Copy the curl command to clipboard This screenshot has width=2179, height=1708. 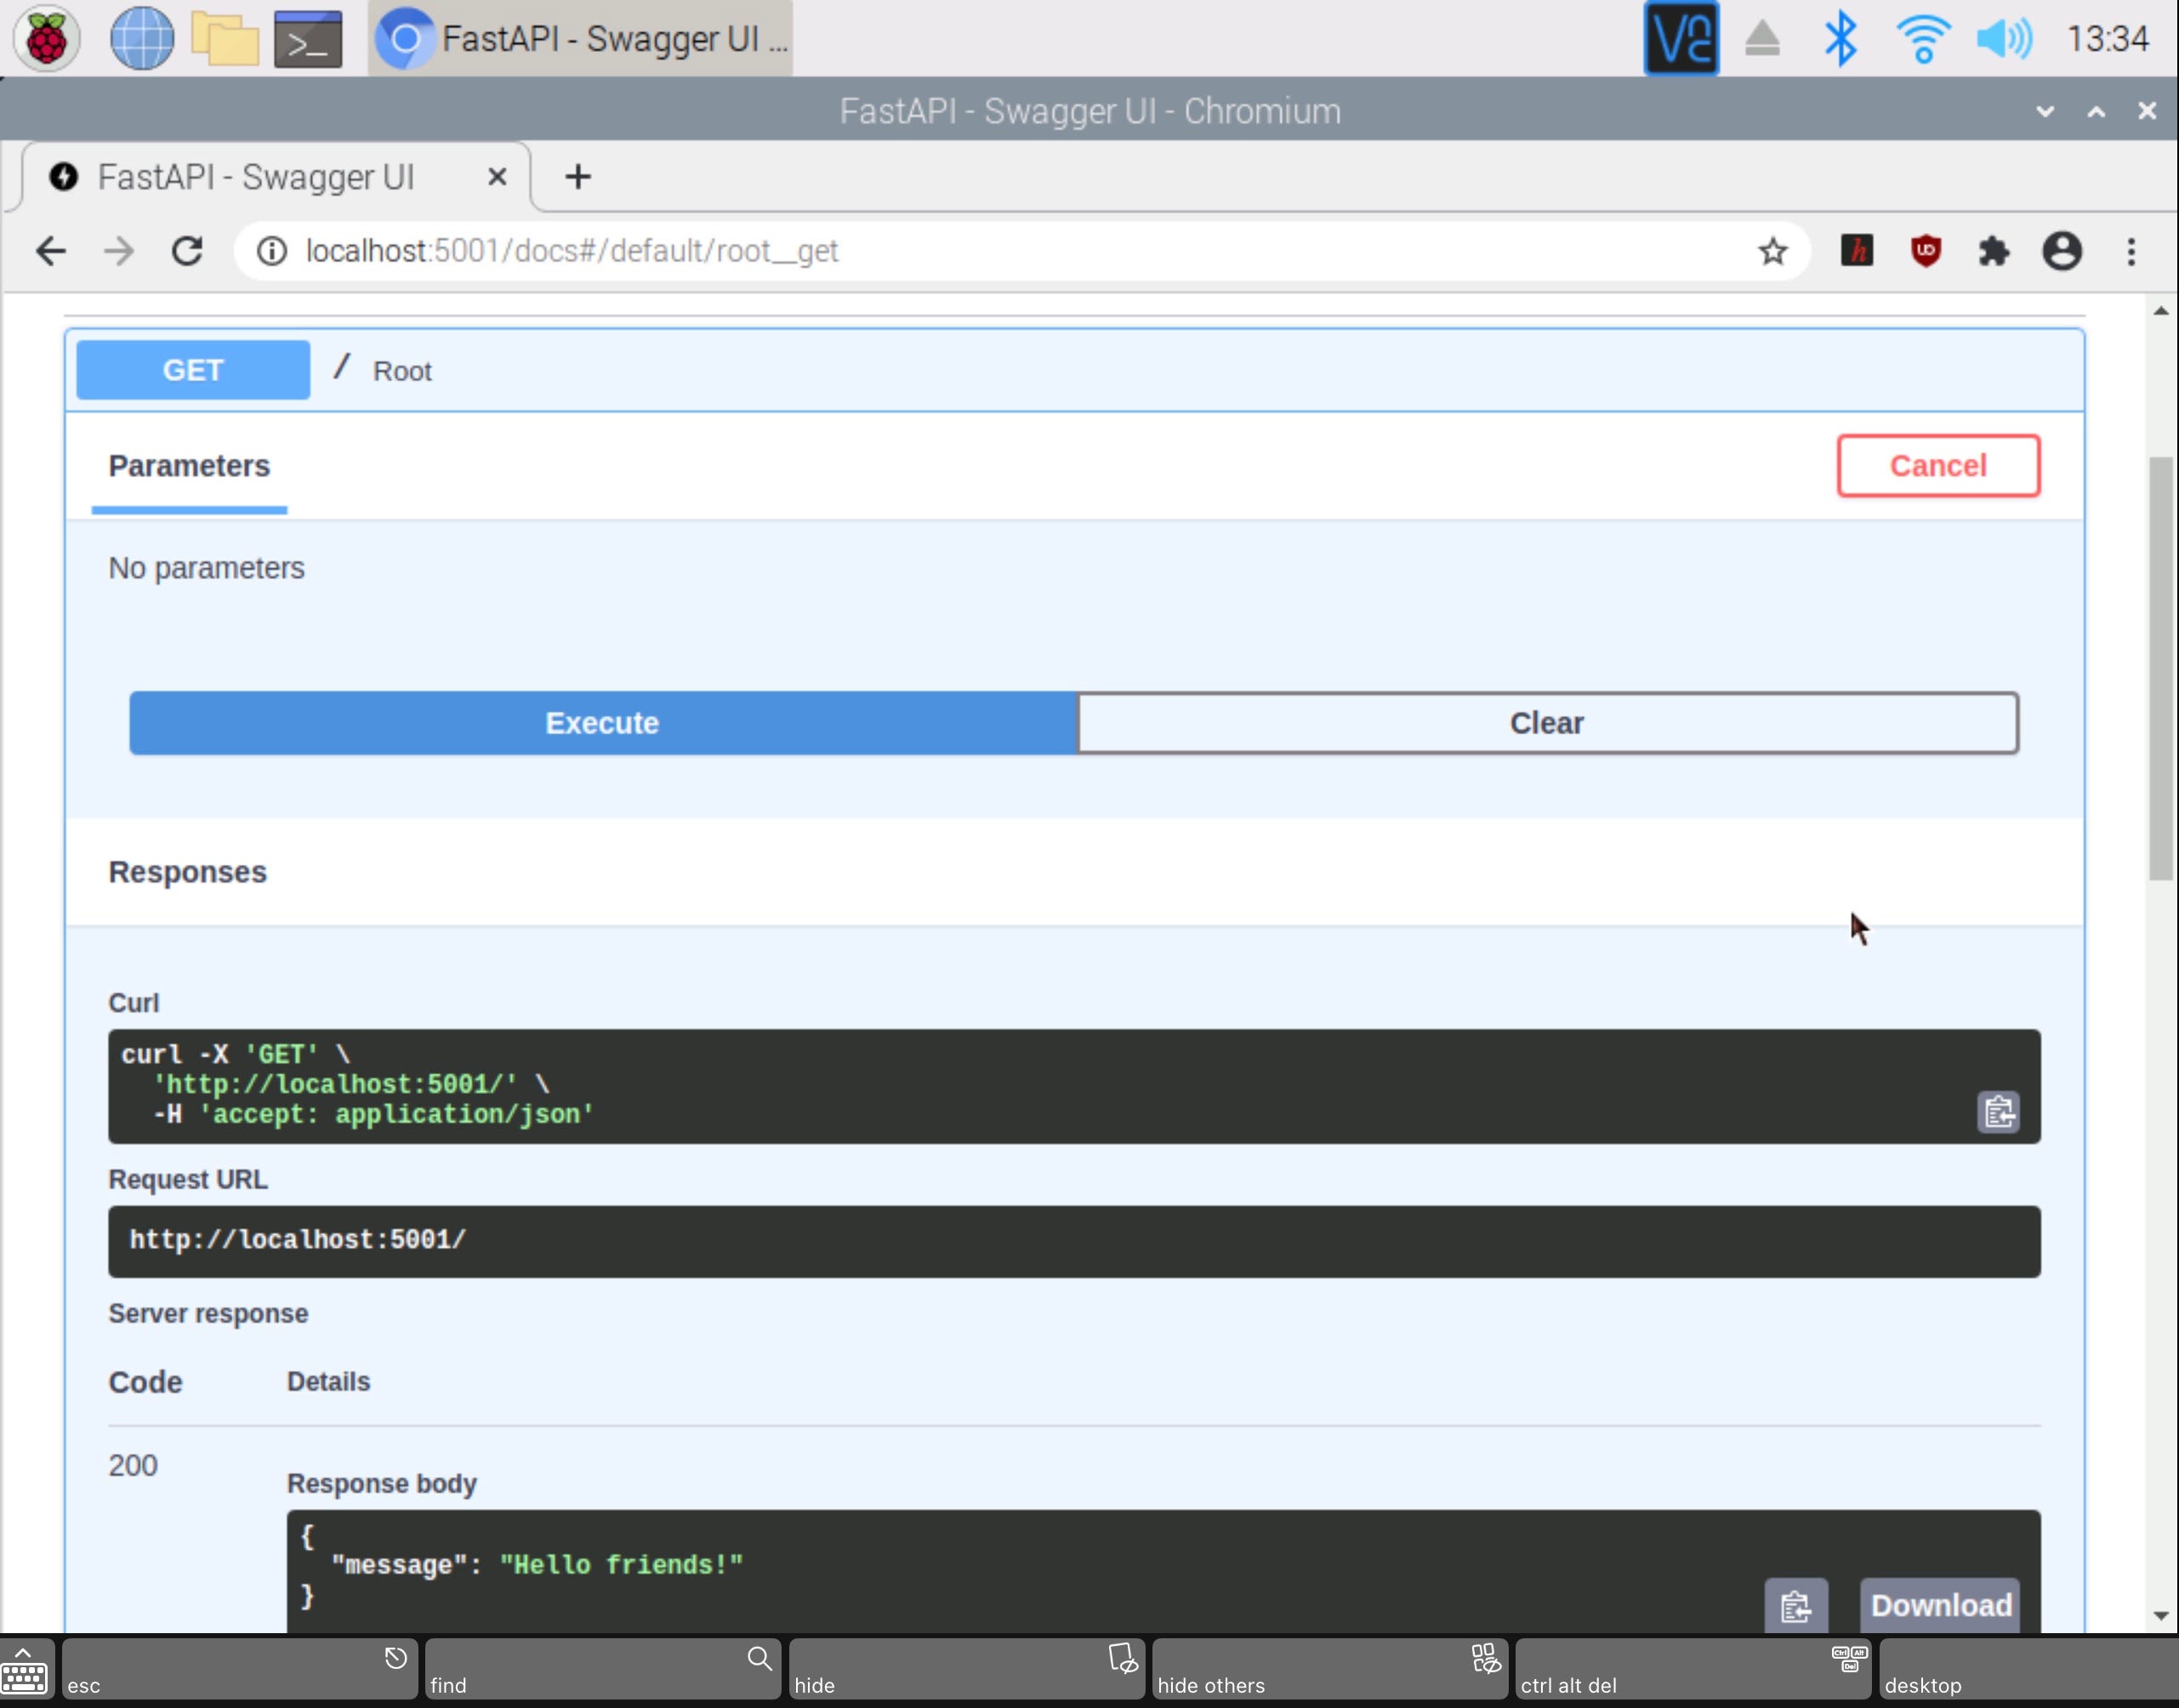(1997, 1111)
